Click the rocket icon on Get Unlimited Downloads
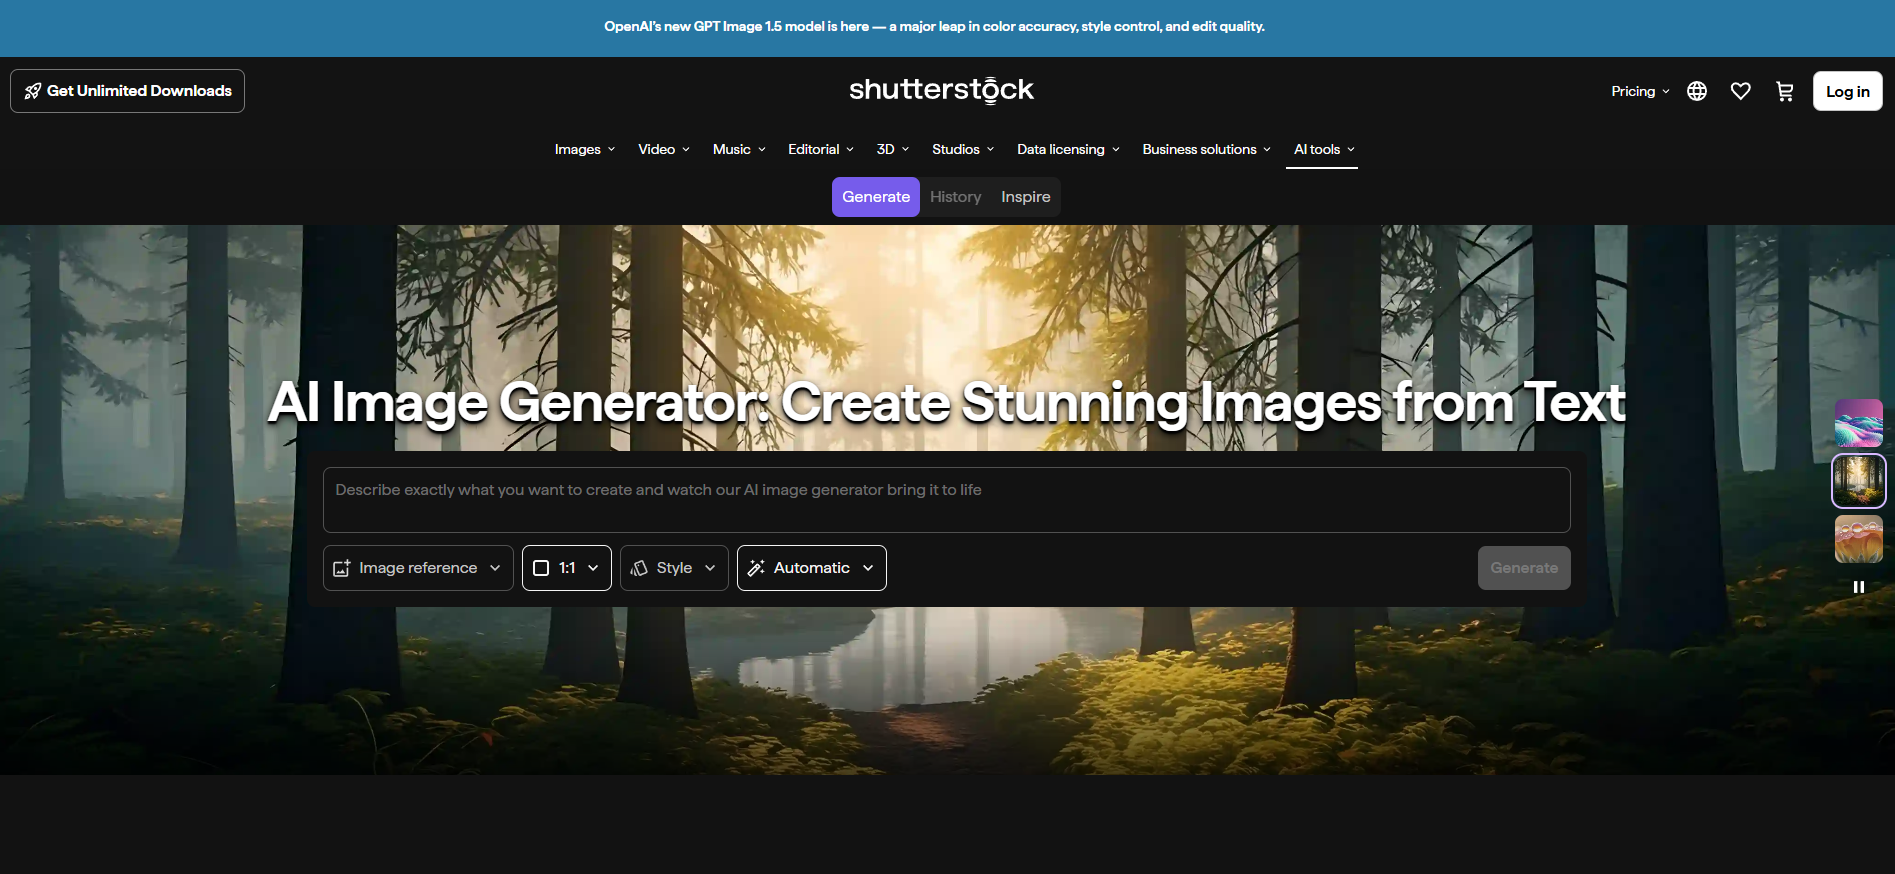The width and height of the screenshot is (1895, 874). pos(33,91)
